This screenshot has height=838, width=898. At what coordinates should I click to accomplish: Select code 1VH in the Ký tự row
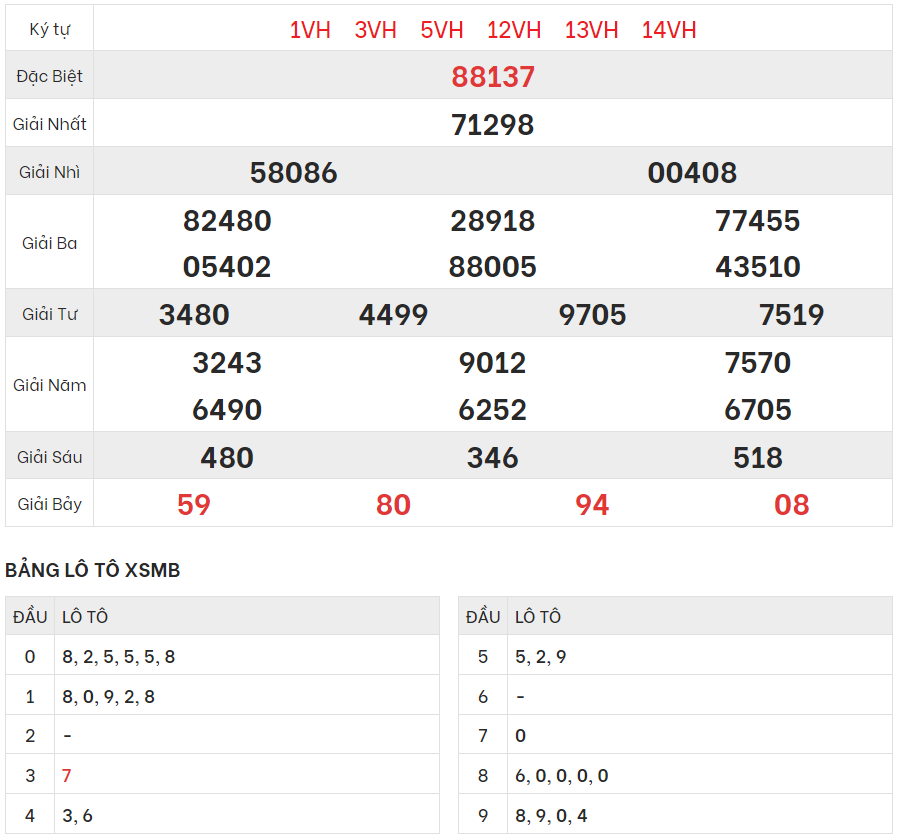310,30
